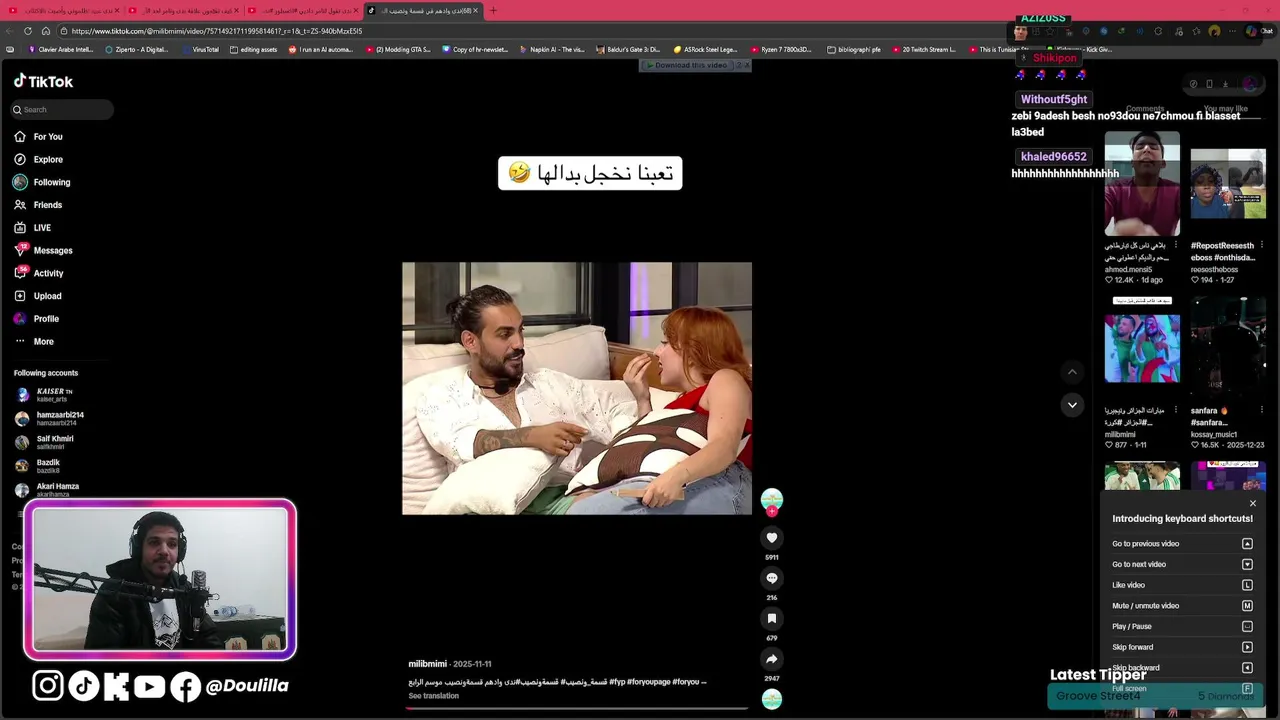This screenshot has width=1280, height=720.
Task: Open VirusTotal bookmark
Action: click(200, 49)
